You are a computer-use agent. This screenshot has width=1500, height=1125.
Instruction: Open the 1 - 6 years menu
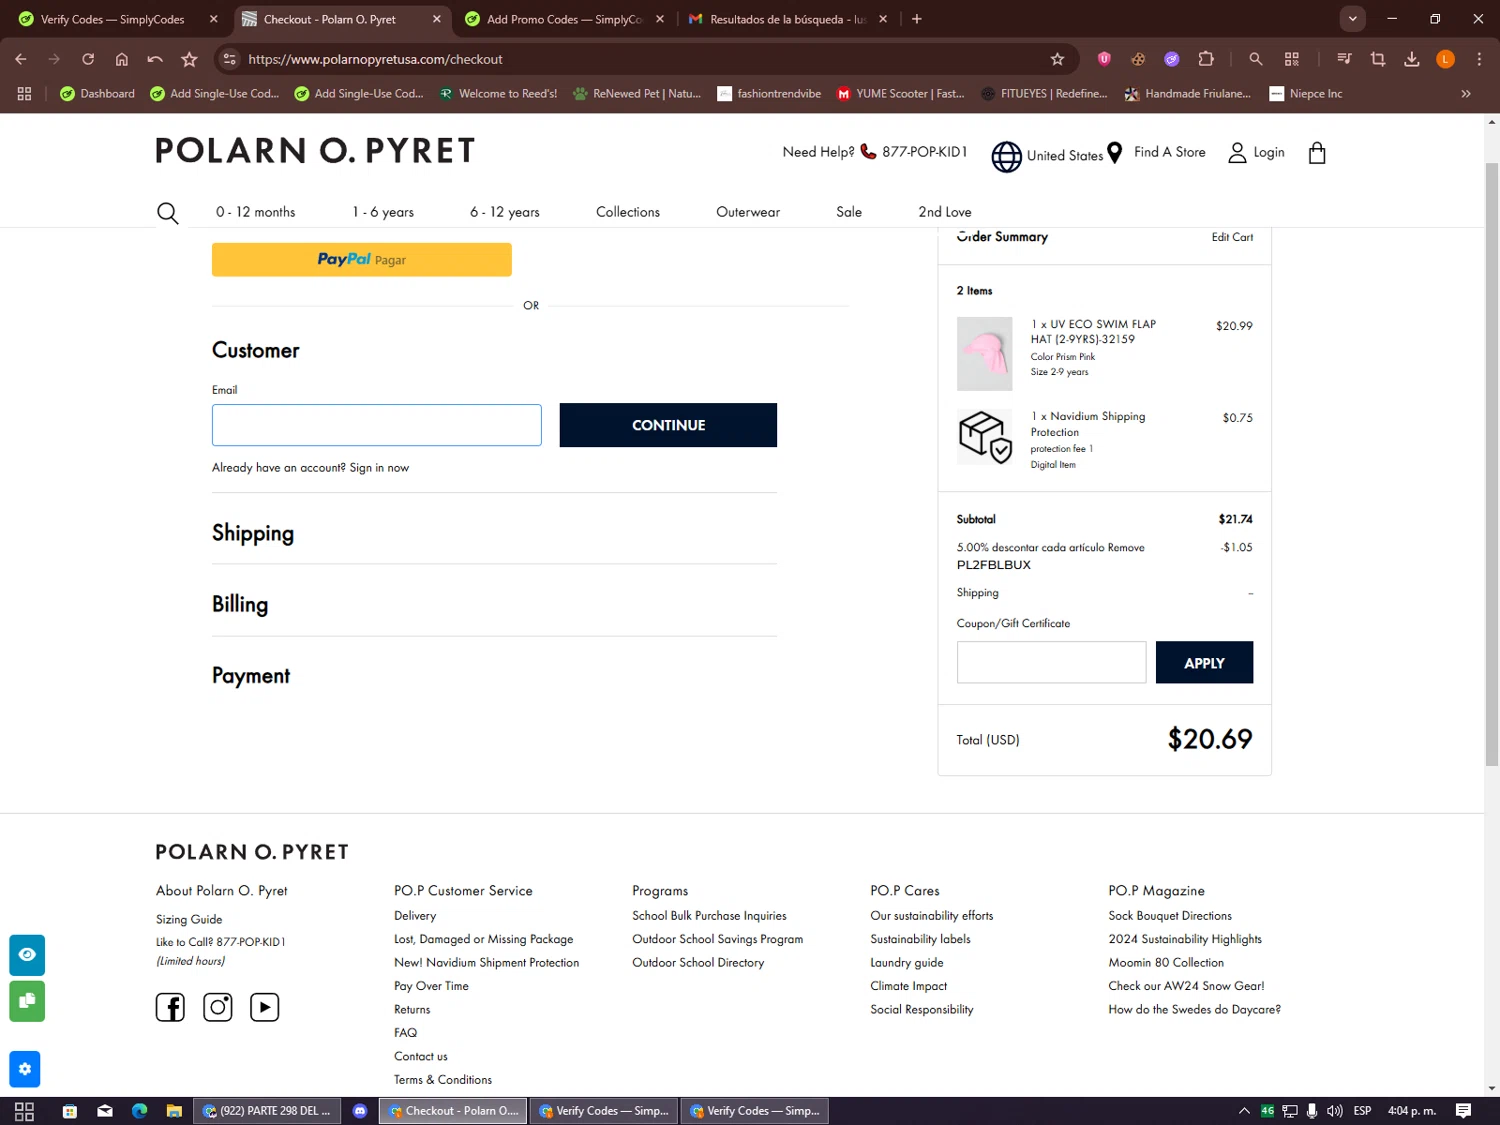[383, 212]
